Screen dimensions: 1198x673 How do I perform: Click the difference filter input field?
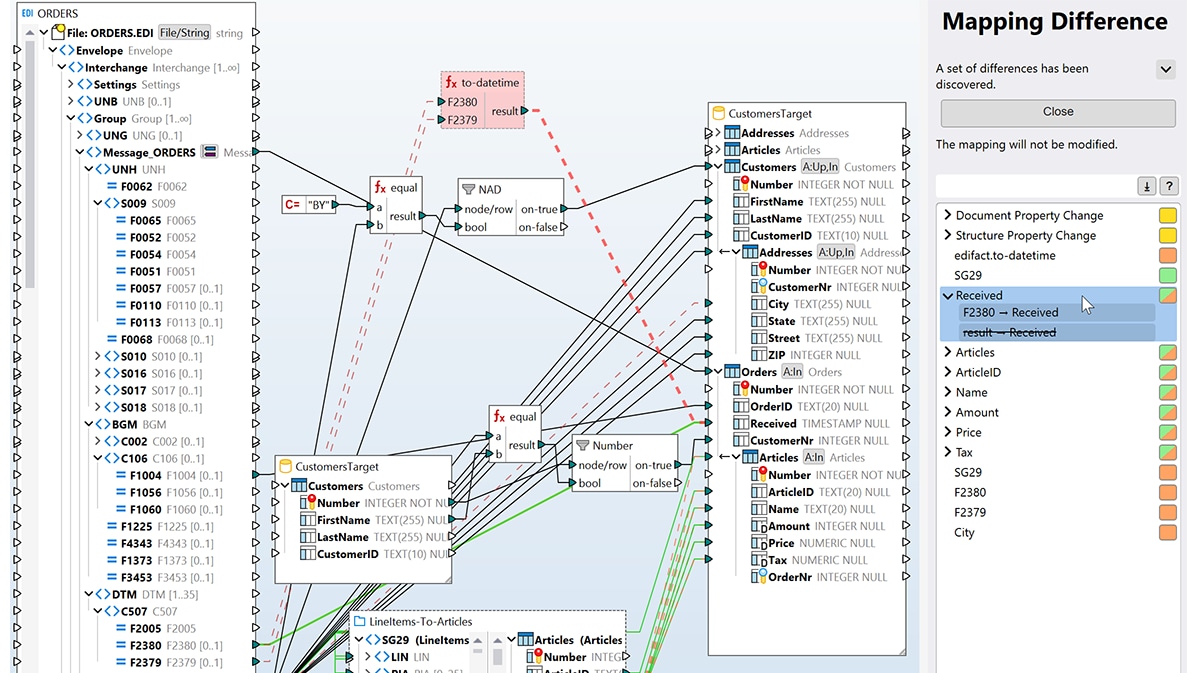1037,186
